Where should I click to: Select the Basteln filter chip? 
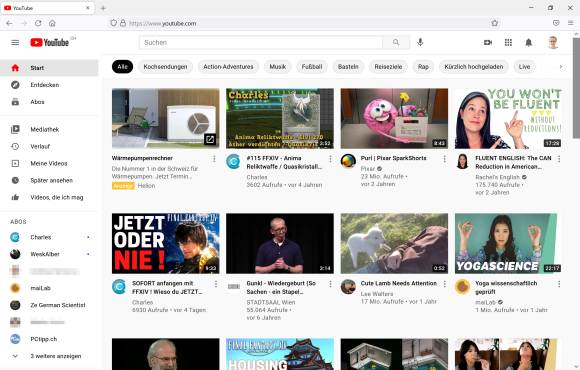pyautogui.click(x=348, y=67)
